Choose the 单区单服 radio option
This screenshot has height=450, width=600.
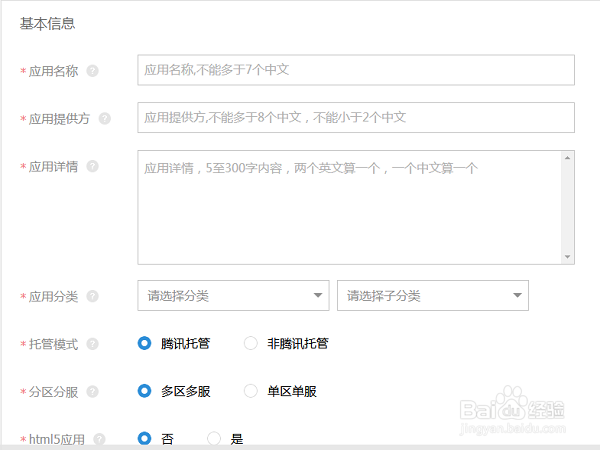click(251, 391)
